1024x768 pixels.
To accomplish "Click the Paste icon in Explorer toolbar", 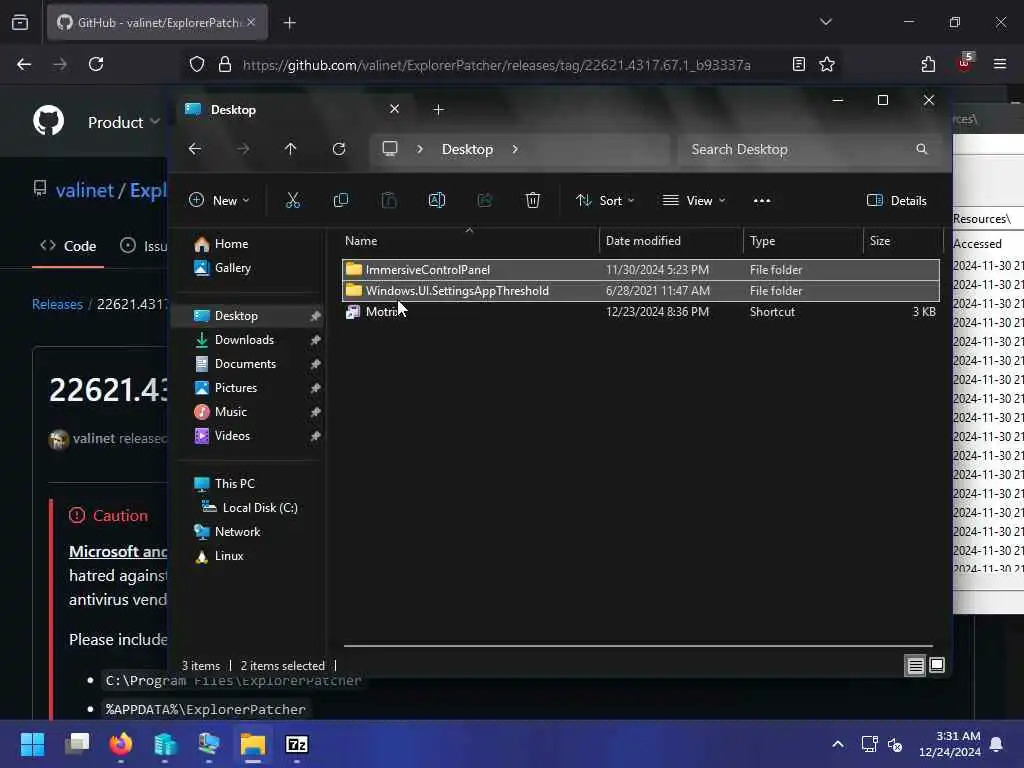I will (x=389, y=200).
